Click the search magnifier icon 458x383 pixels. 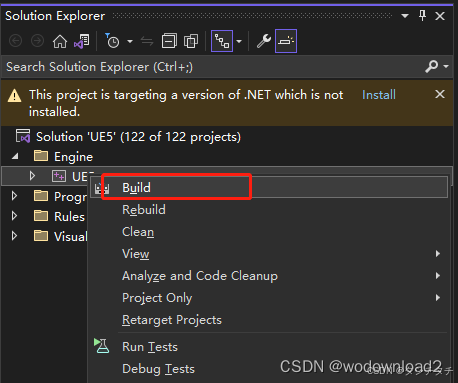(432, 67)
